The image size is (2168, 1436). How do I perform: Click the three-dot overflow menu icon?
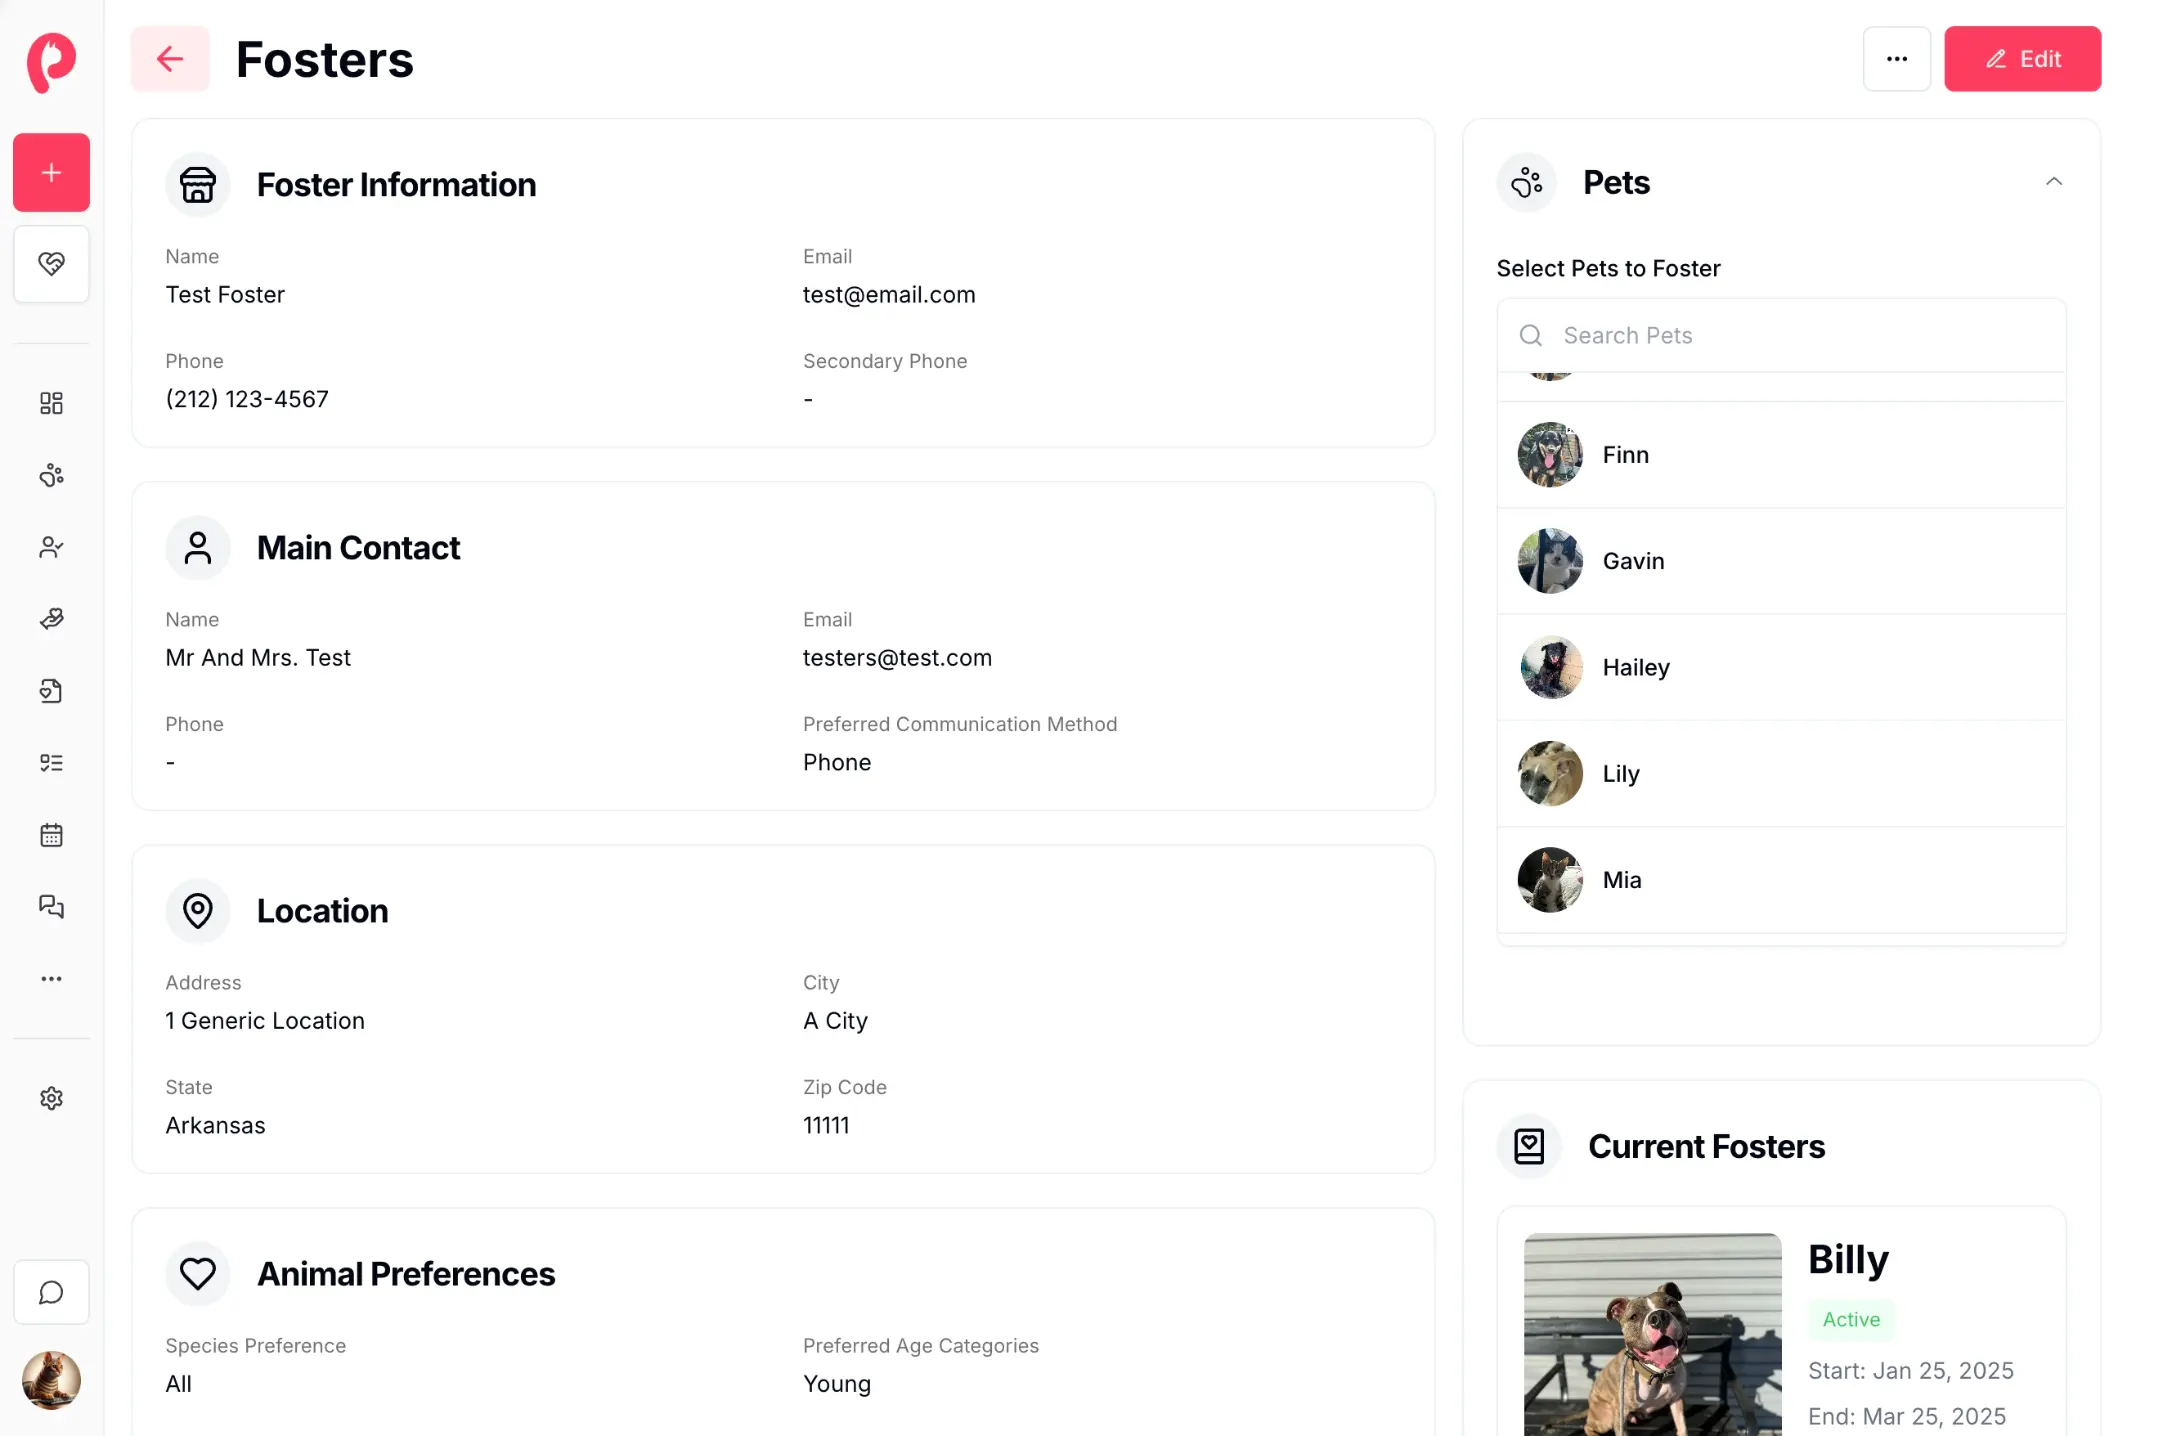(1897, 59)
